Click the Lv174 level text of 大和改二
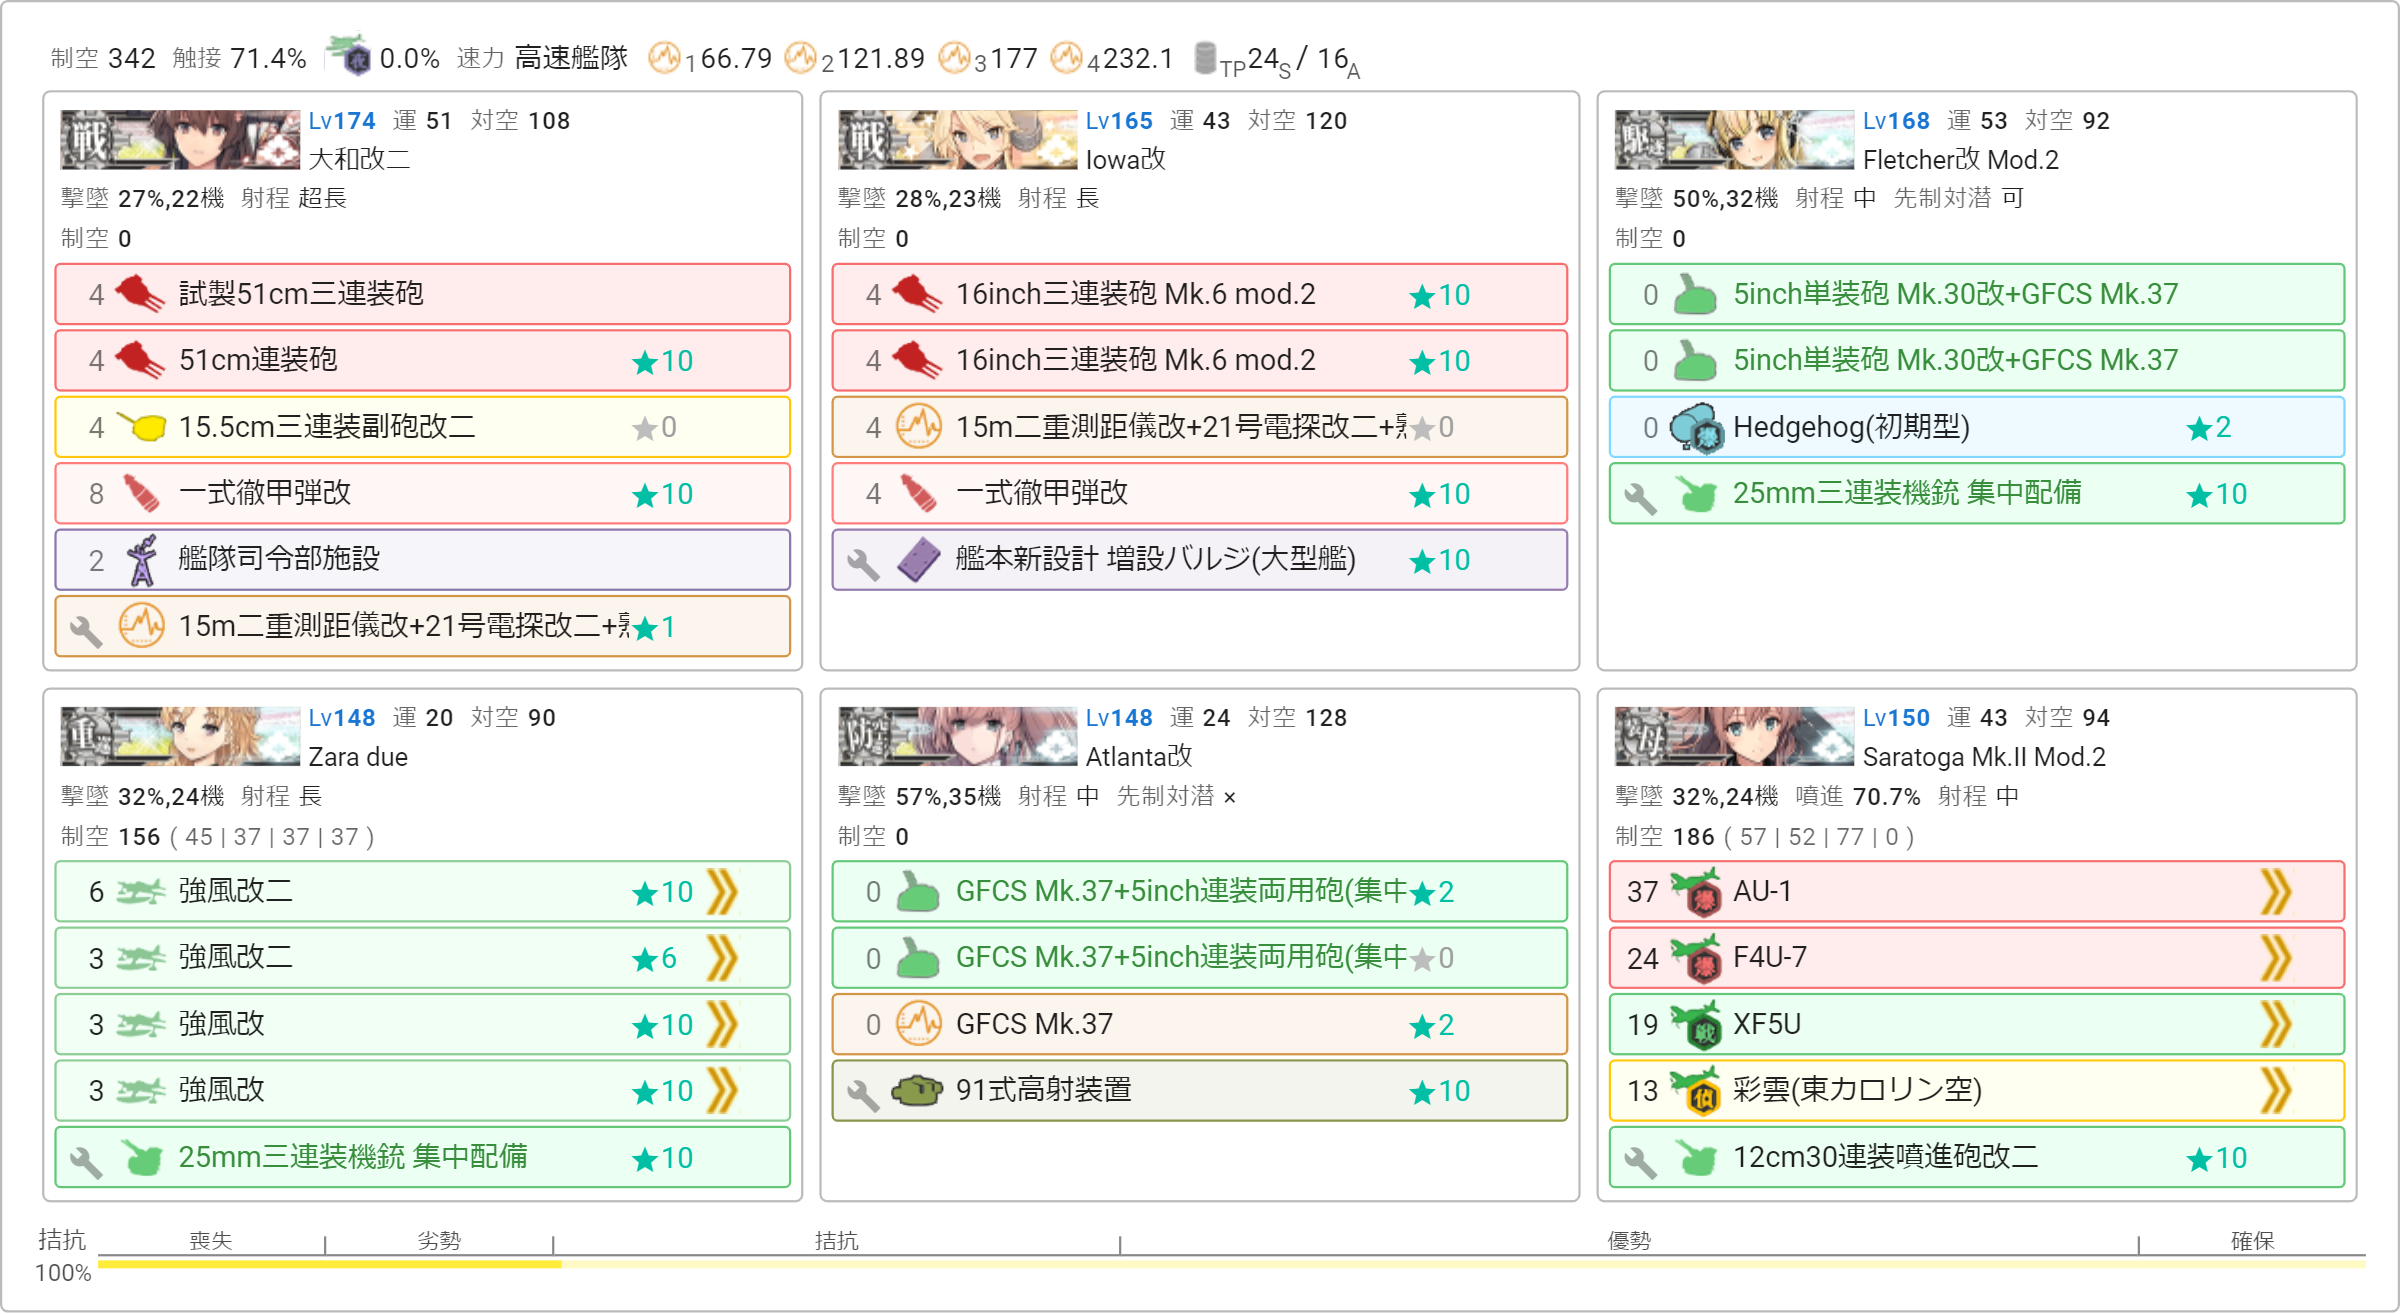 [x=342, y=121]
